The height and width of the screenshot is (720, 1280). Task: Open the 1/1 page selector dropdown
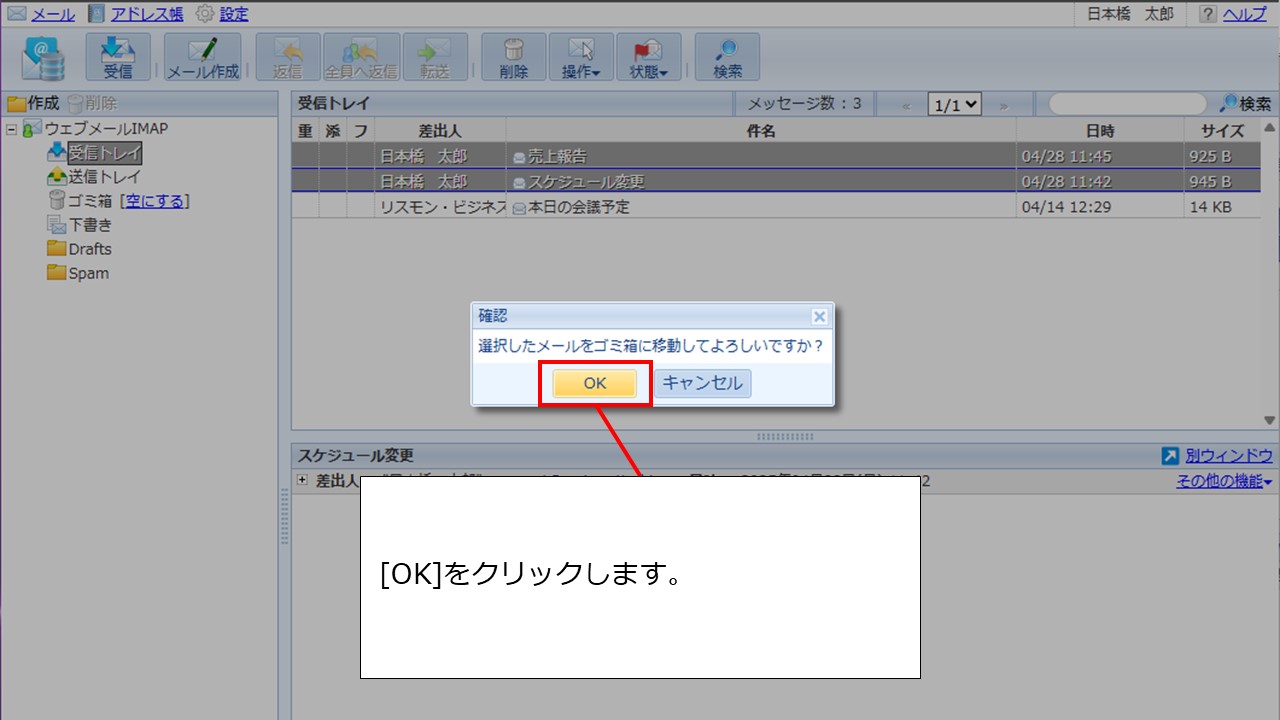point(954,104)
